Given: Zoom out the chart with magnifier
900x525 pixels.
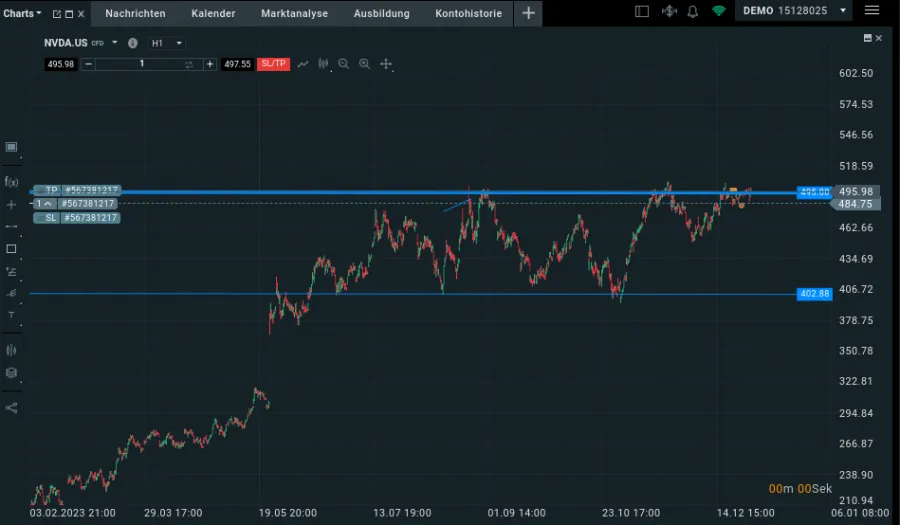Looking at the screenshot, I should (343, 64).
